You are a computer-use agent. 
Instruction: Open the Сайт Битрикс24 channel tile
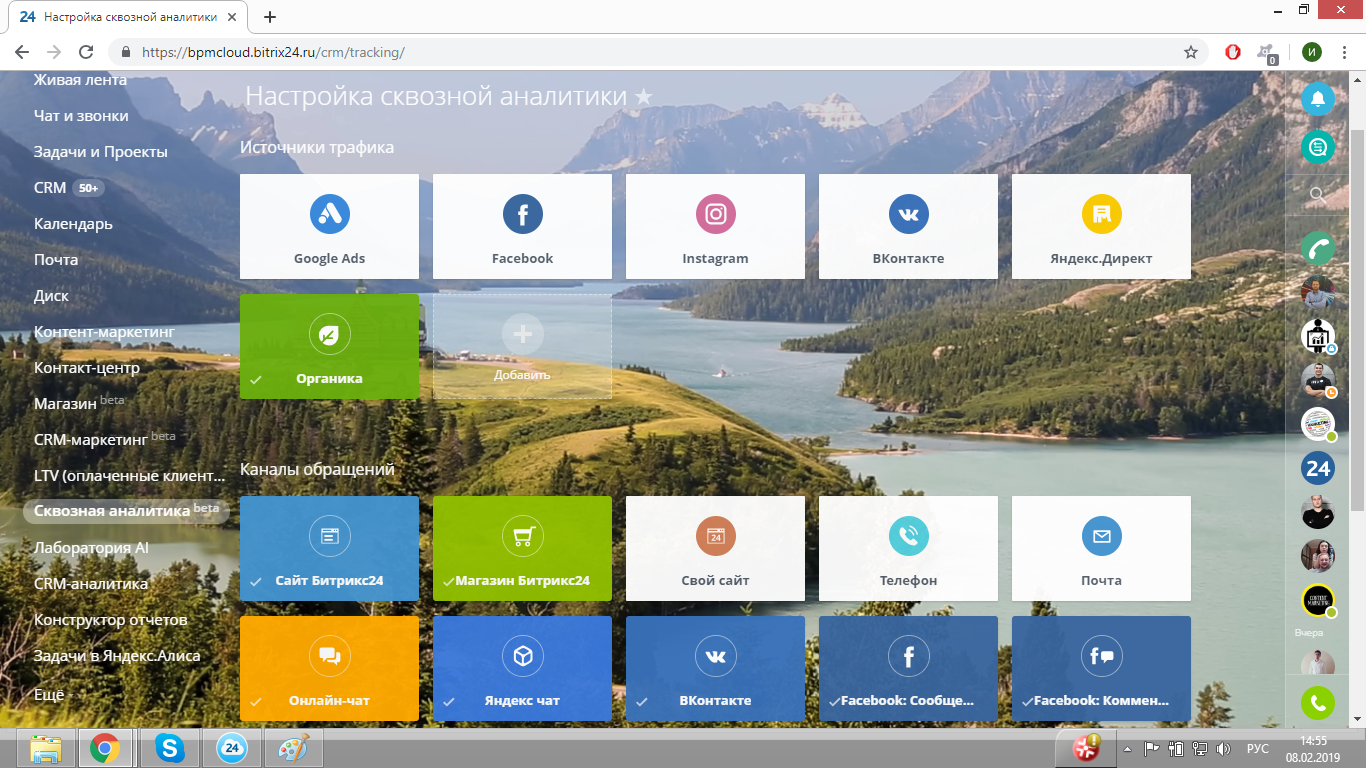329,548
